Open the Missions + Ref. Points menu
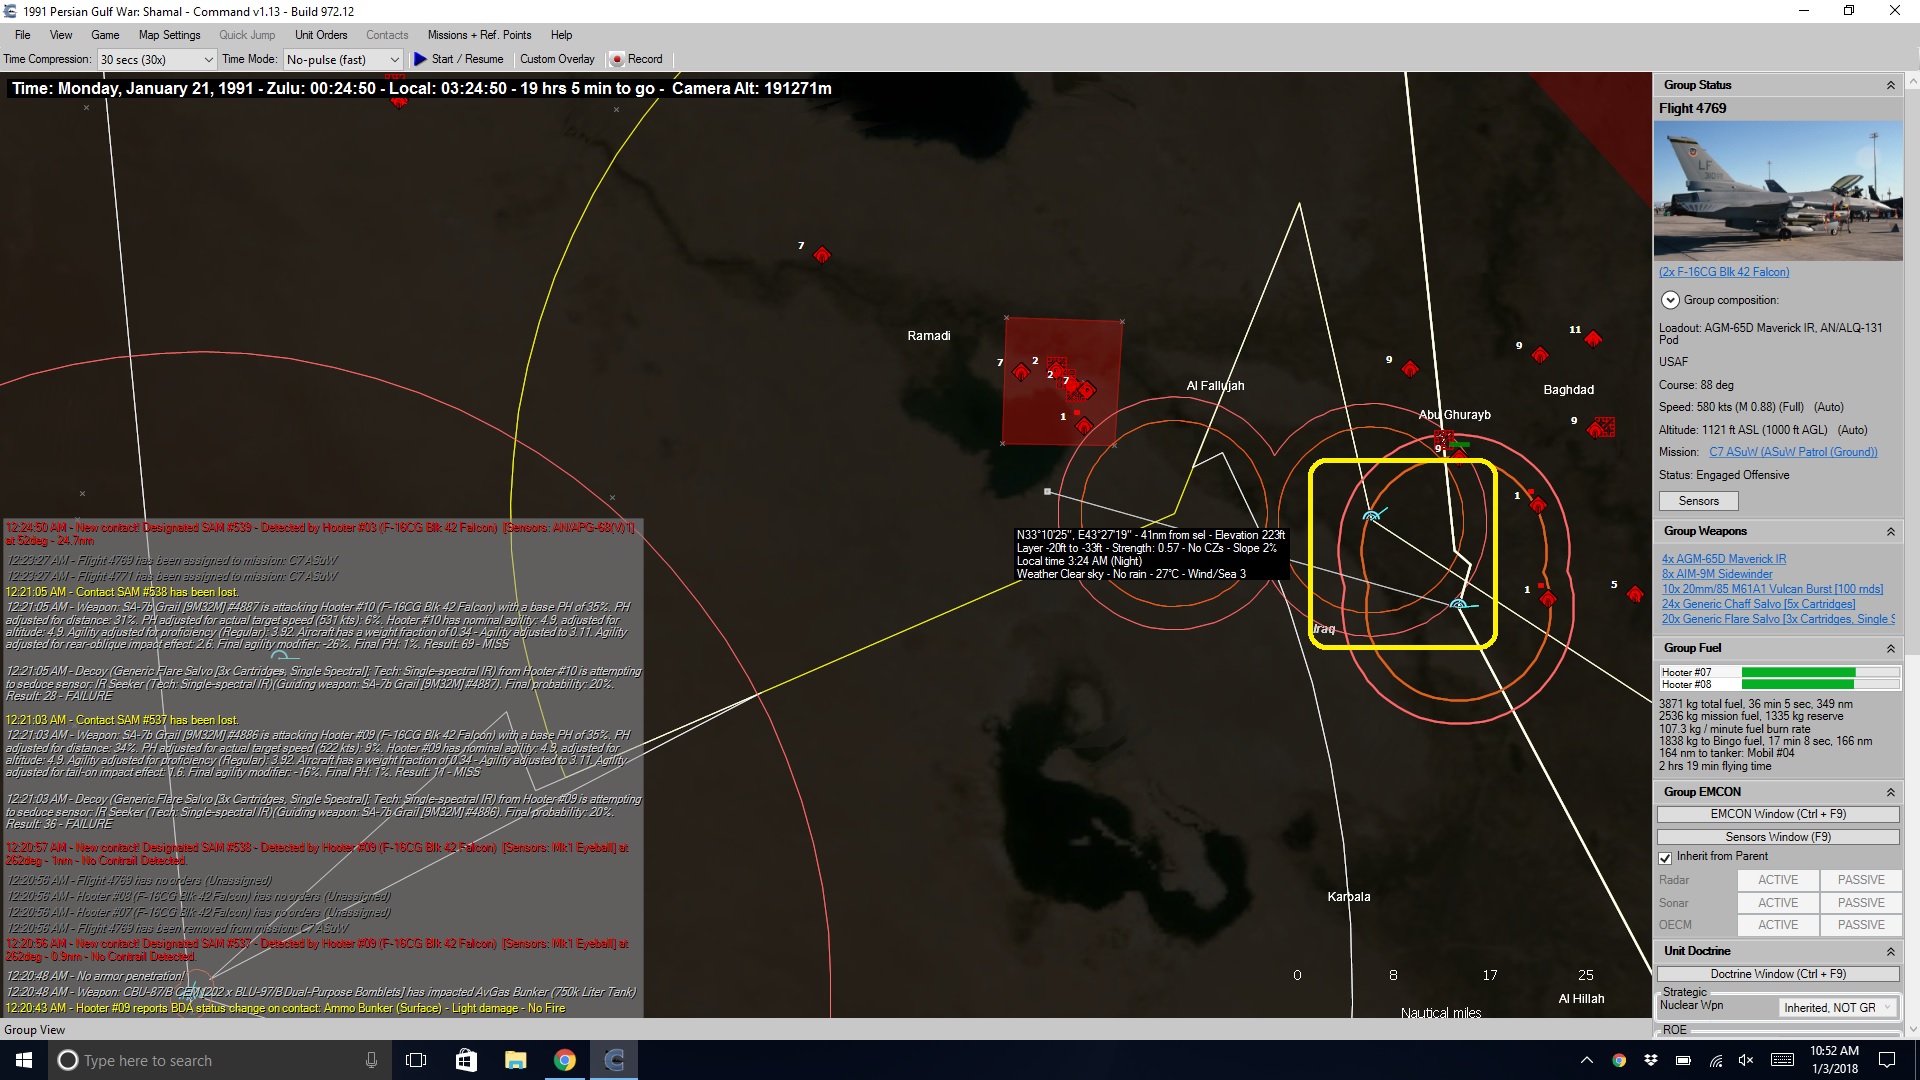1920x1080 pixels. pos(479,35)
